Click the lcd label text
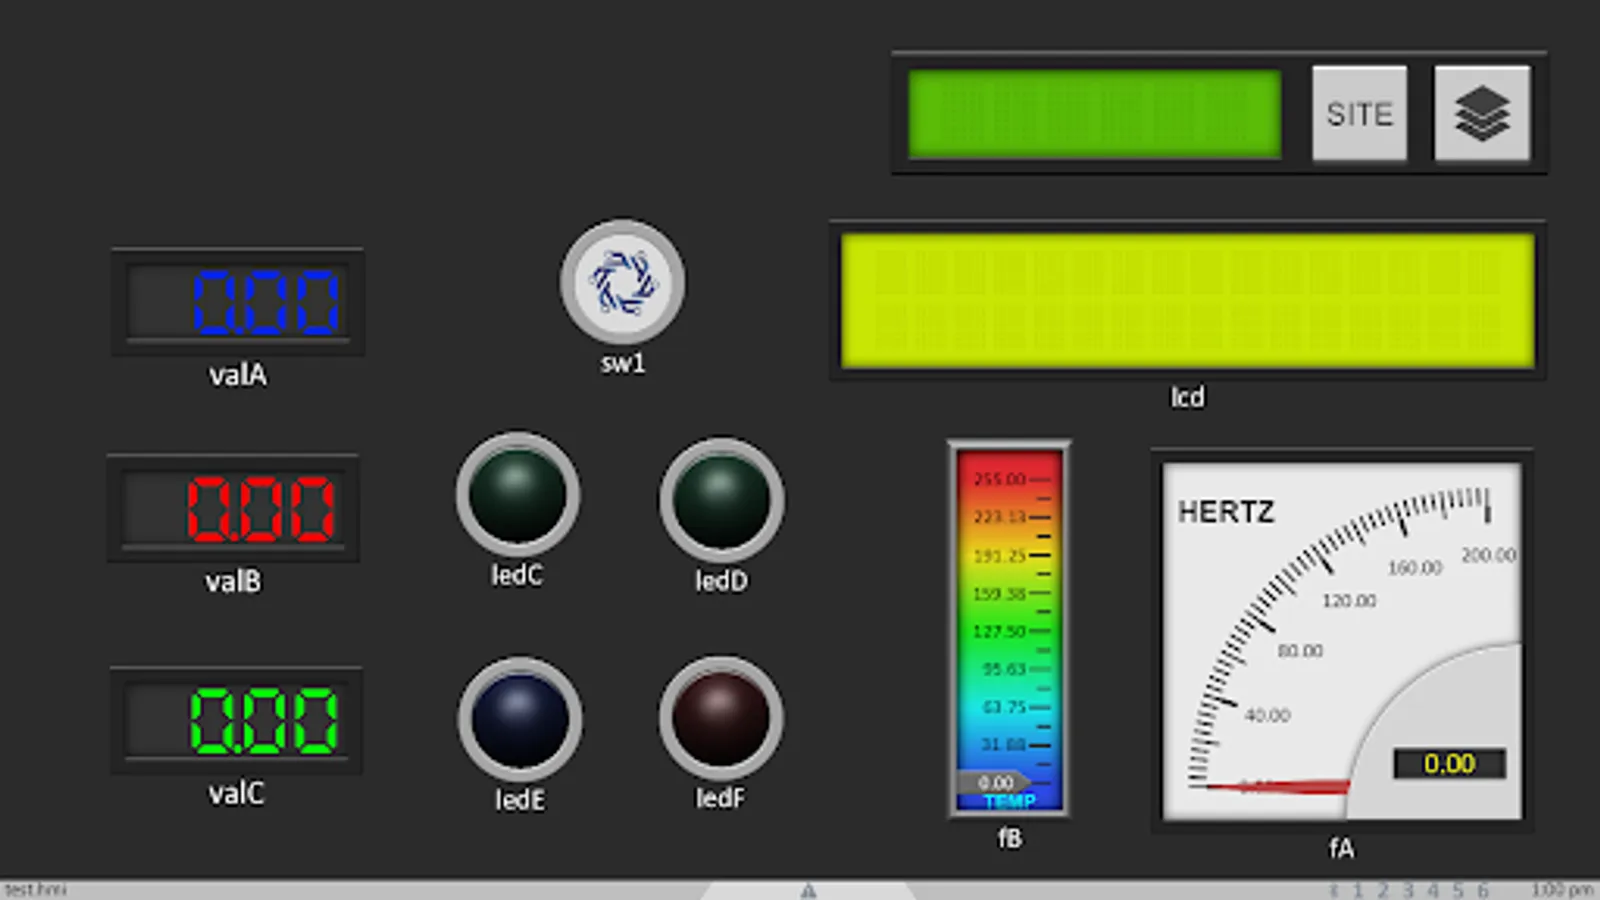1600x900 pixels. click(x=1188, y=397)
